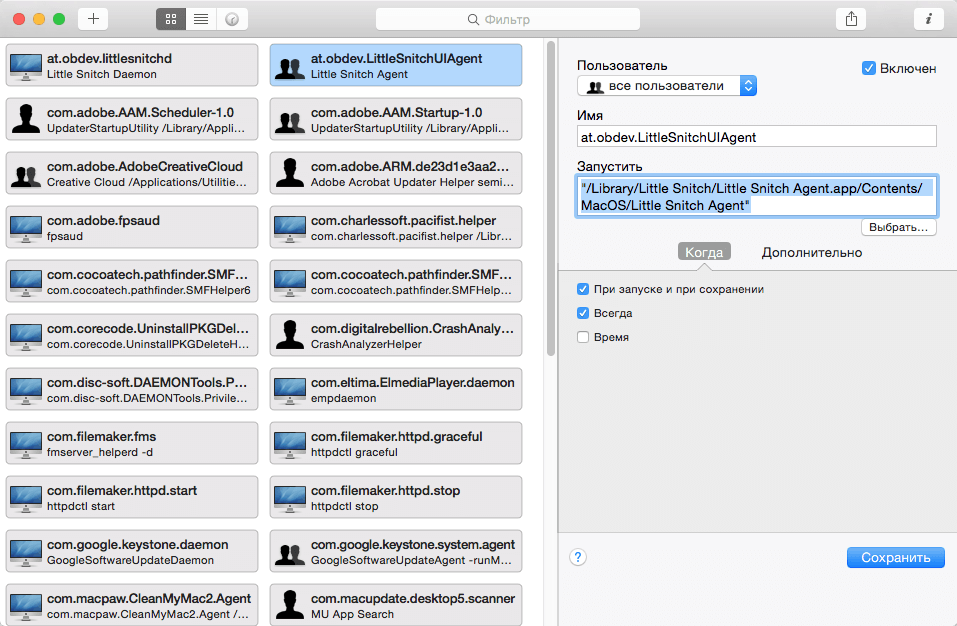This screenshot has height=626, width=957.
Task: Click user icon of com.macupdate.desktop5.scanner
Action: [x=289, y=605]
